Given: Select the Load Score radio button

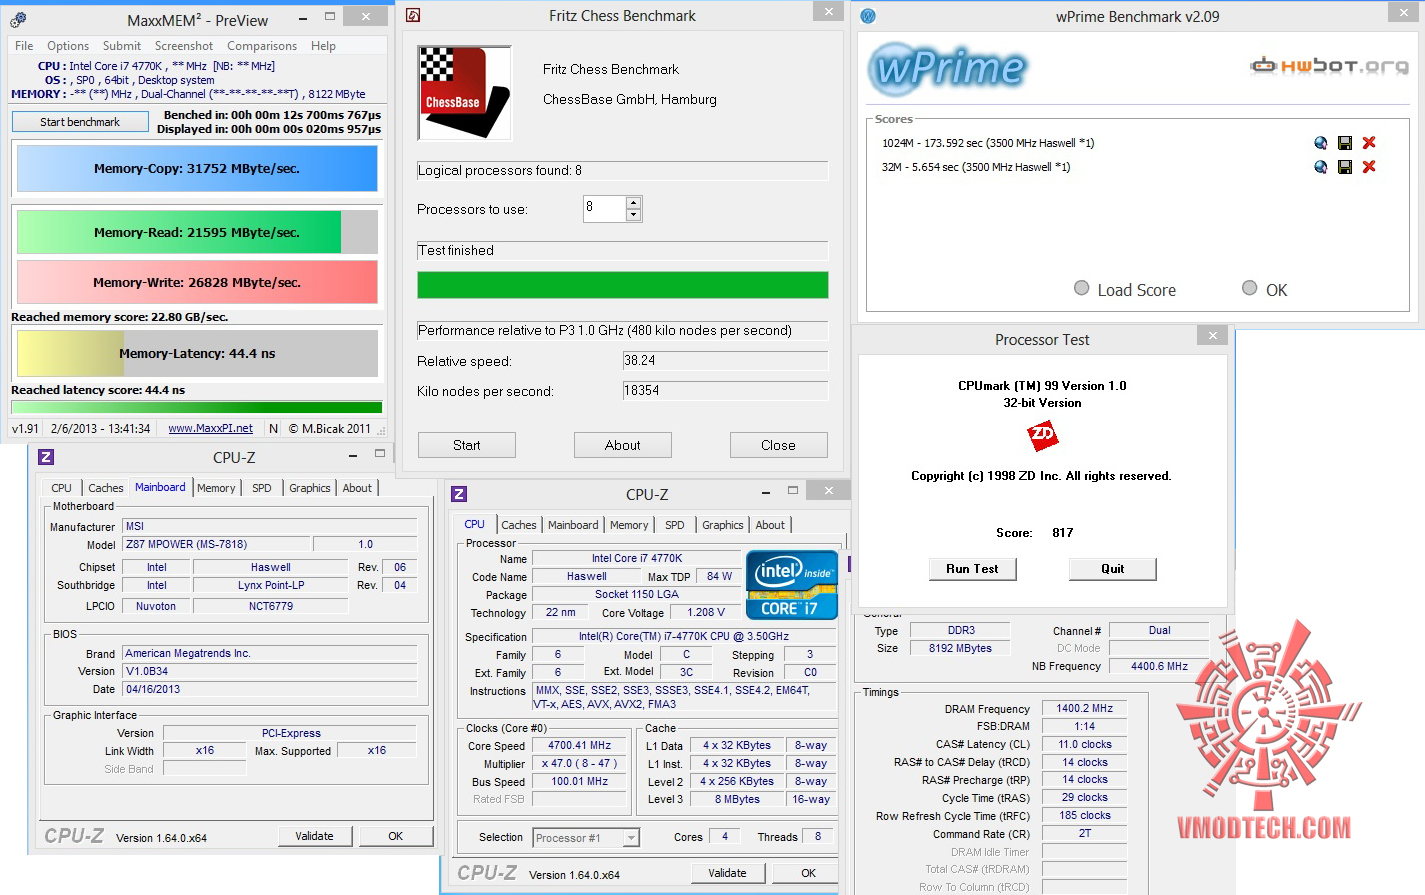Looking at the screenshot, I should pyautogui.click(x=1081, y=288).
